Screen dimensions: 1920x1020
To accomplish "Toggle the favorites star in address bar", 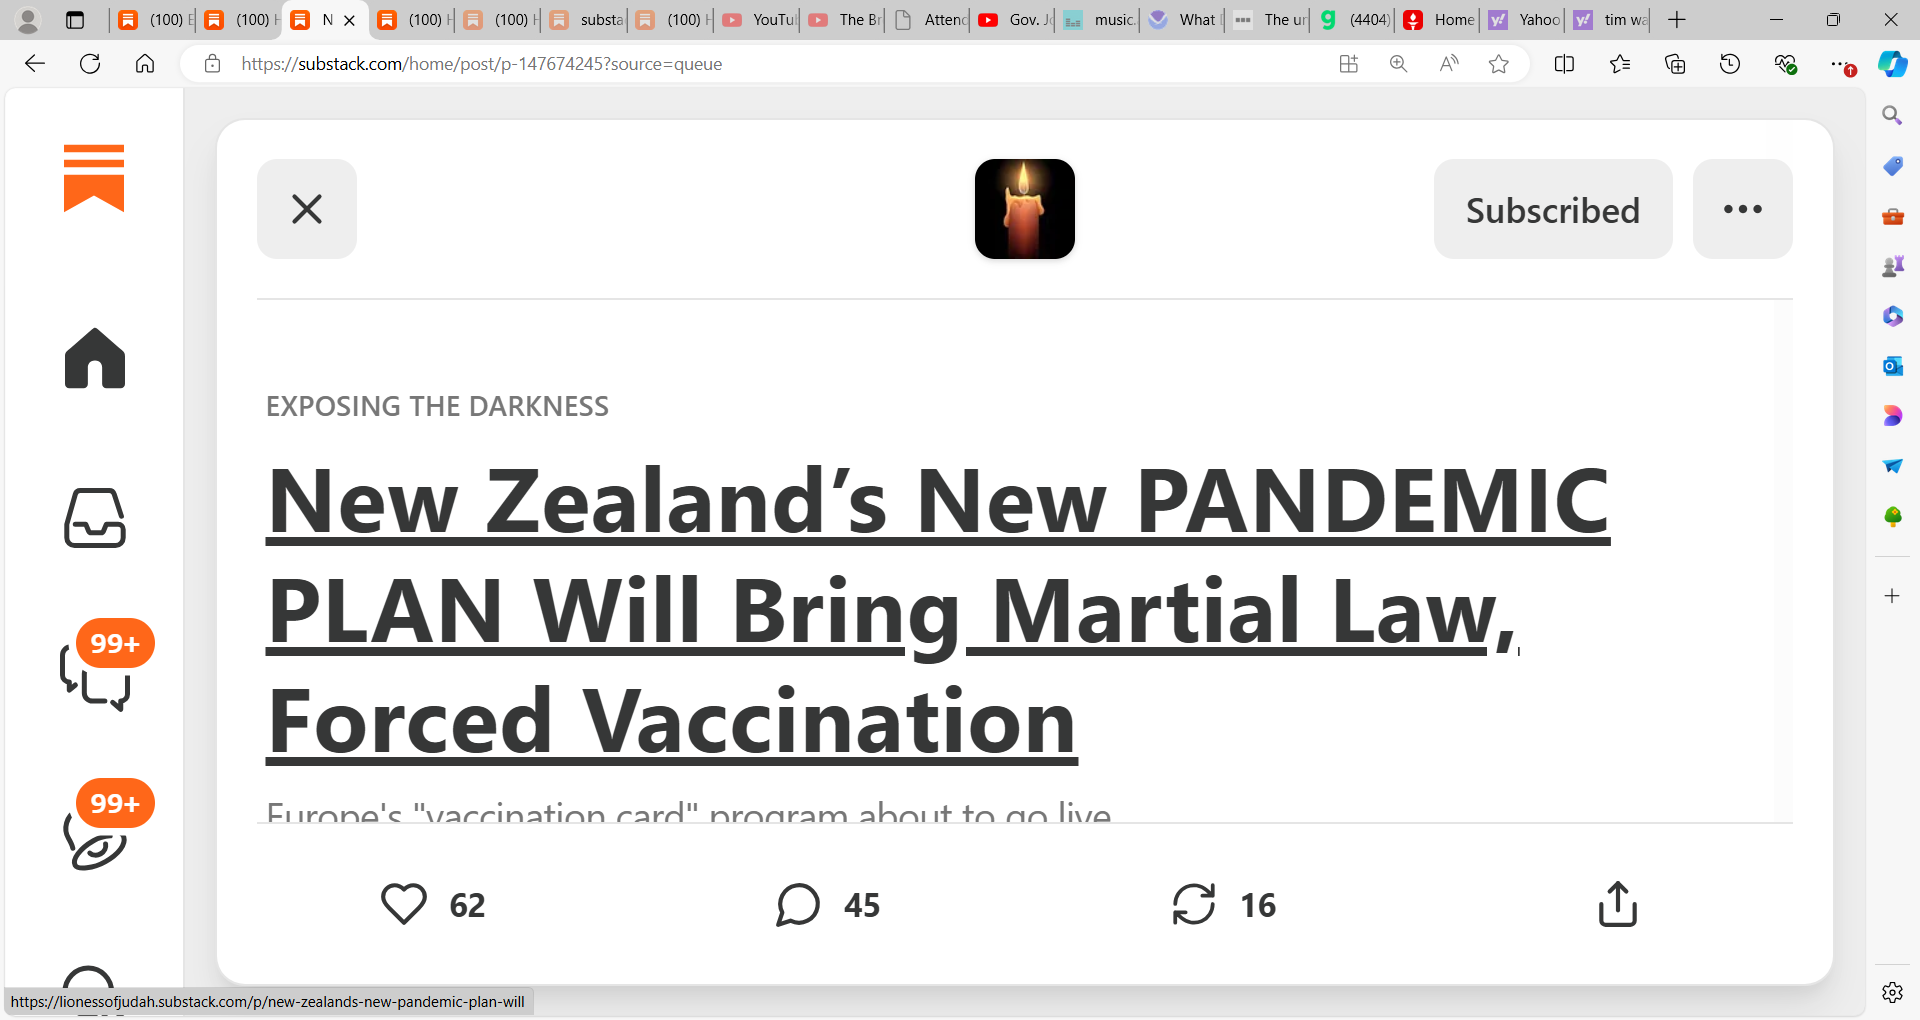I will [1498, 64].
